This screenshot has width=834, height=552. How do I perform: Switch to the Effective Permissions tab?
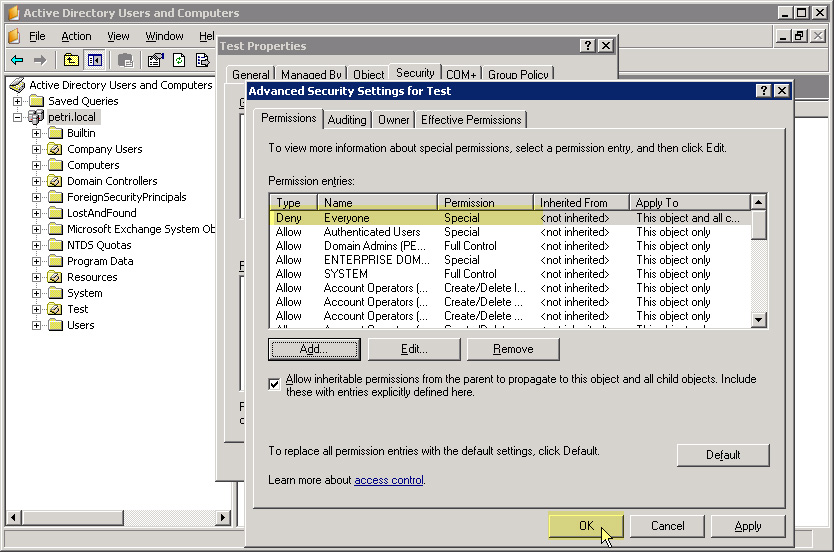pos(471,120)
